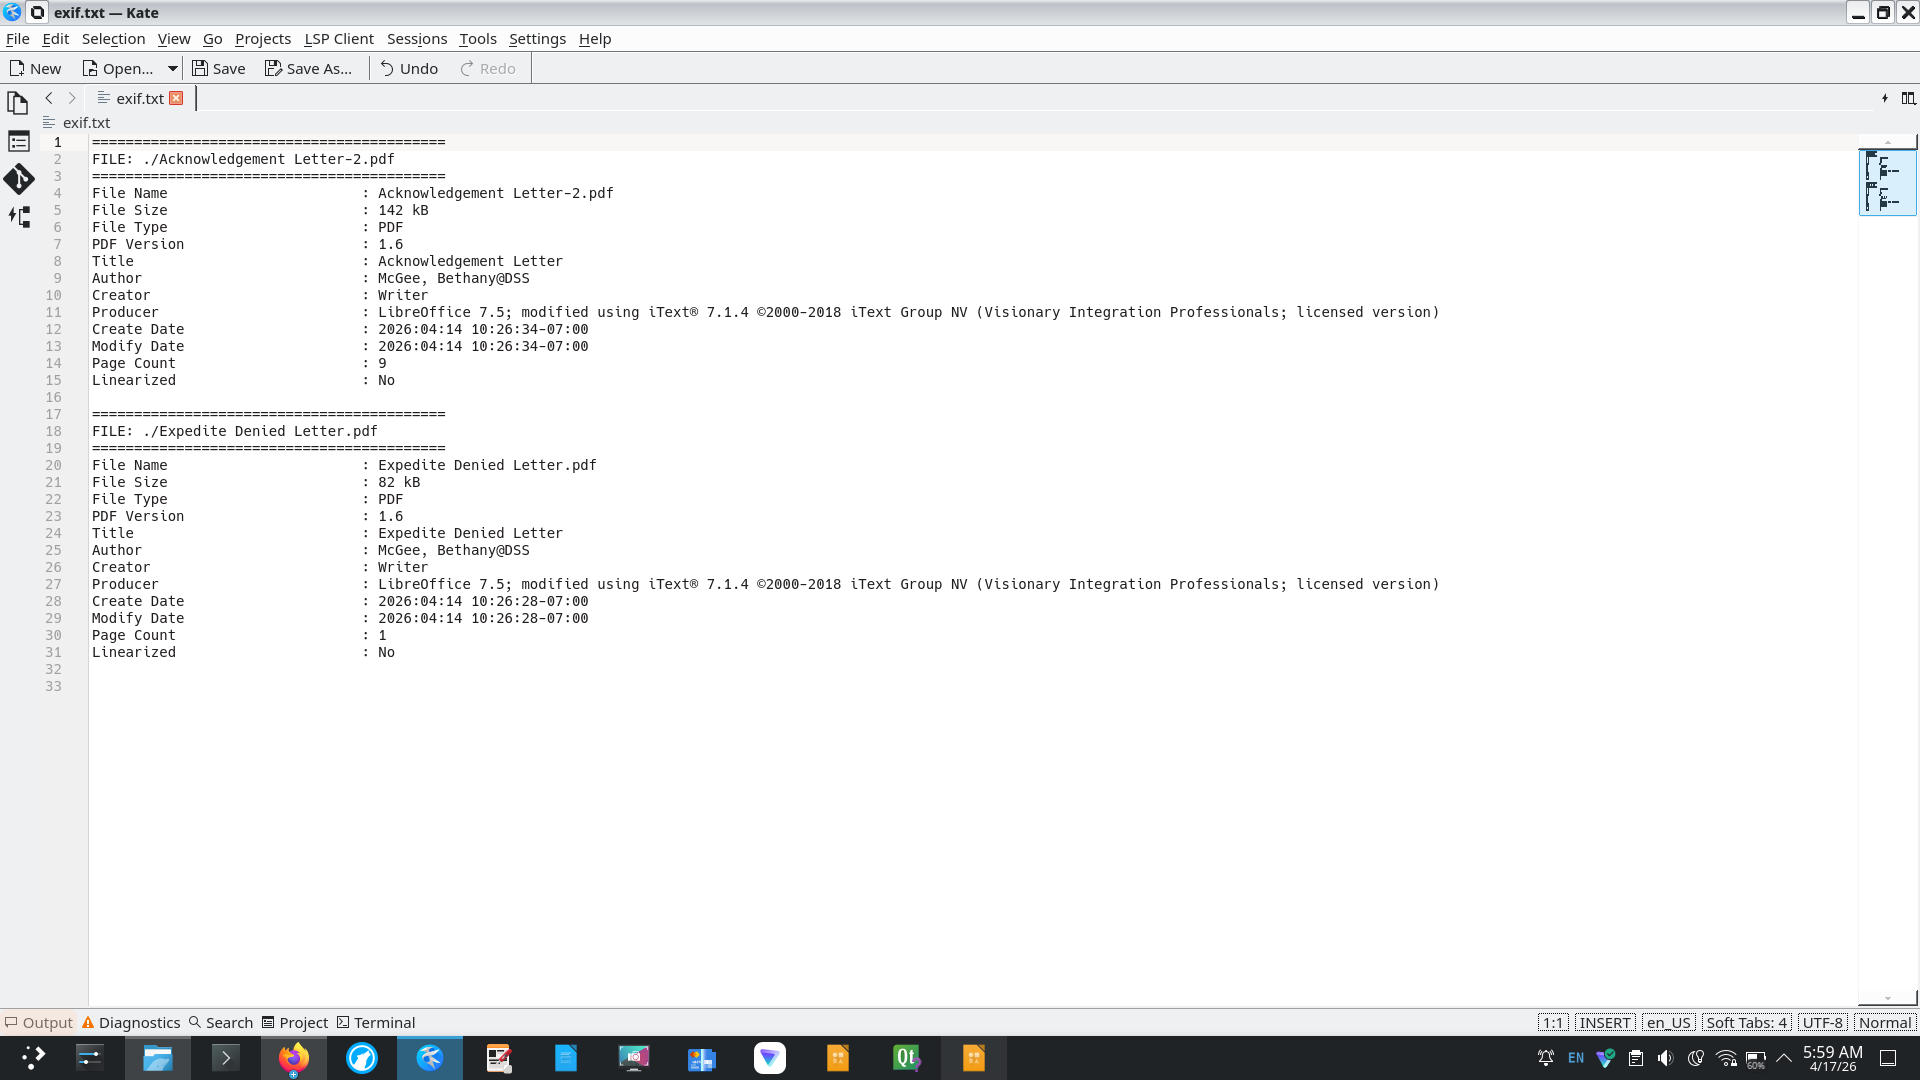Click the Save toolbar button
The image size is (1920, 1080).
(x=218, y=68)
